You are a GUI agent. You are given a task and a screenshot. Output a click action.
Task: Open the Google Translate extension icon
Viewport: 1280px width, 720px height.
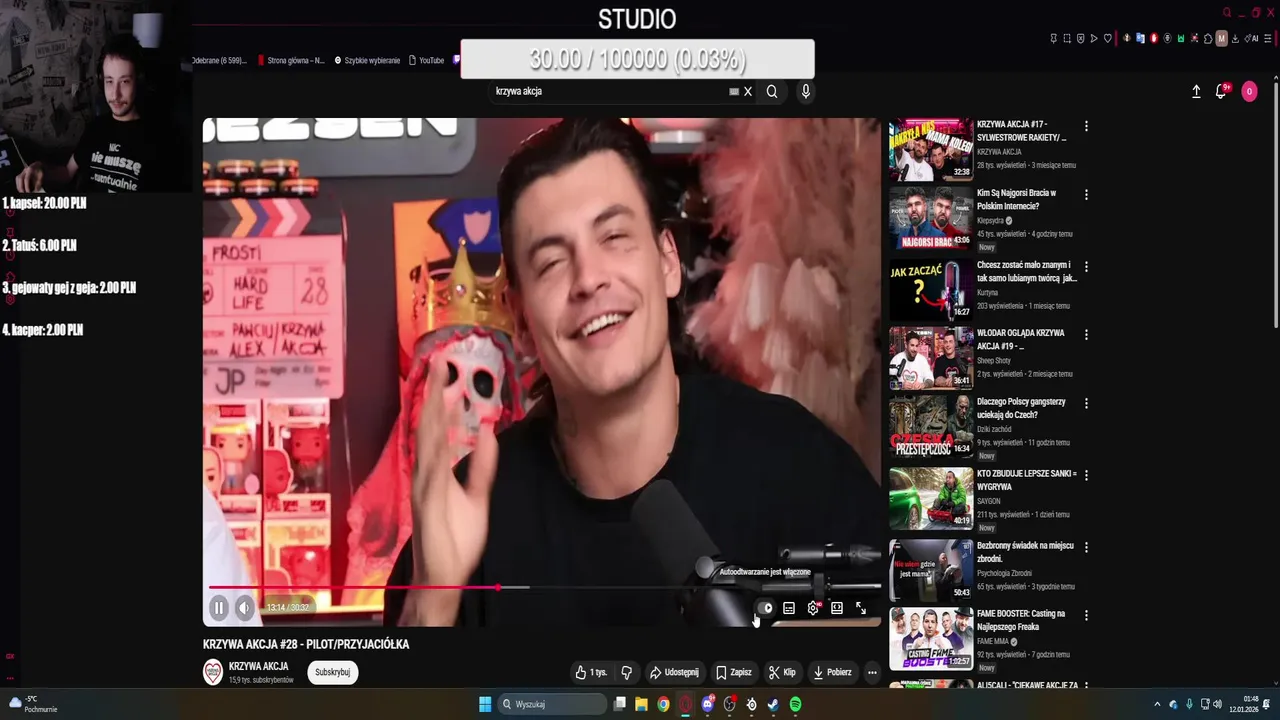click(1140, 39)
